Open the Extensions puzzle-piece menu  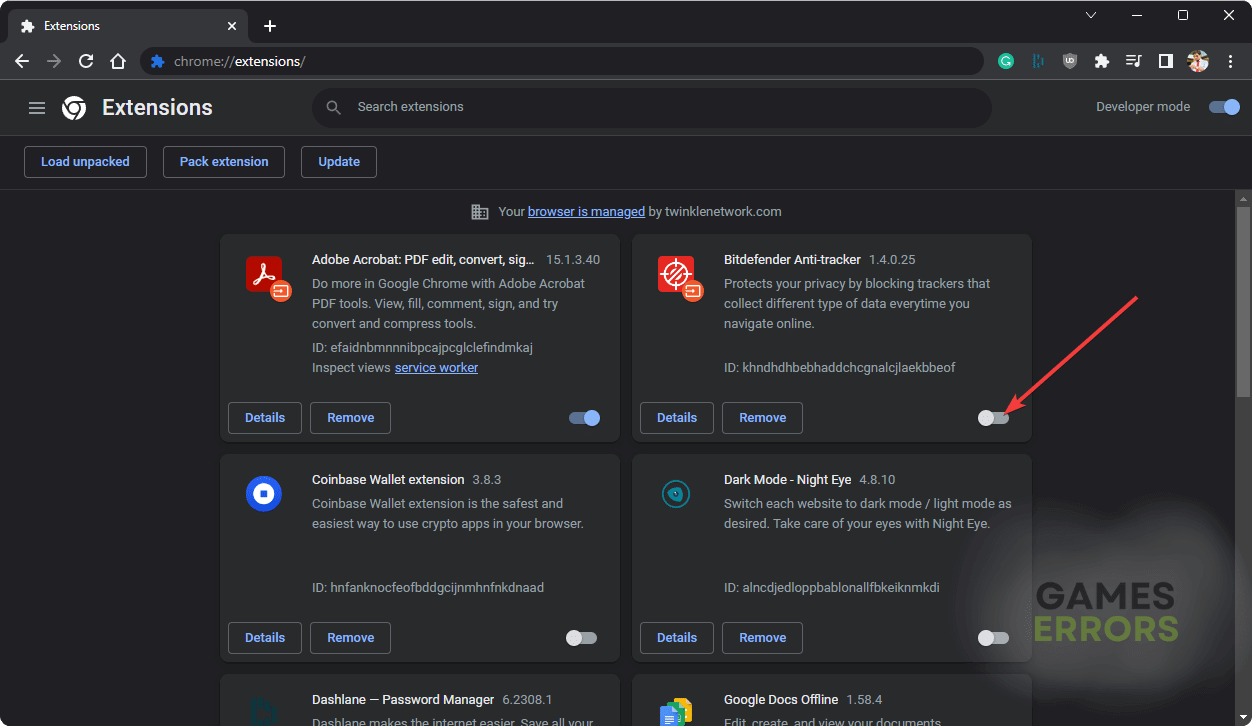[x=1102, y=61]
